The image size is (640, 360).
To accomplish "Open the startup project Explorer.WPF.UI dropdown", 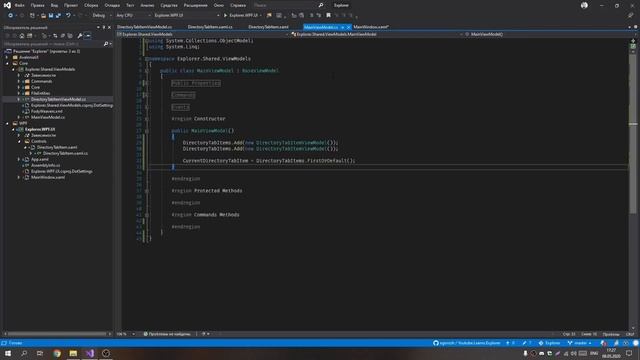I will (186, 16).
